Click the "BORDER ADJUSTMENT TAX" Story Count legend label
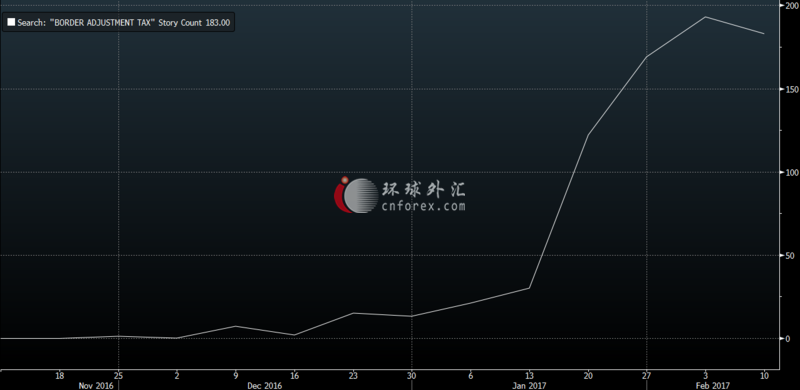This screenshot has width=800, height=390. [124, 22]
